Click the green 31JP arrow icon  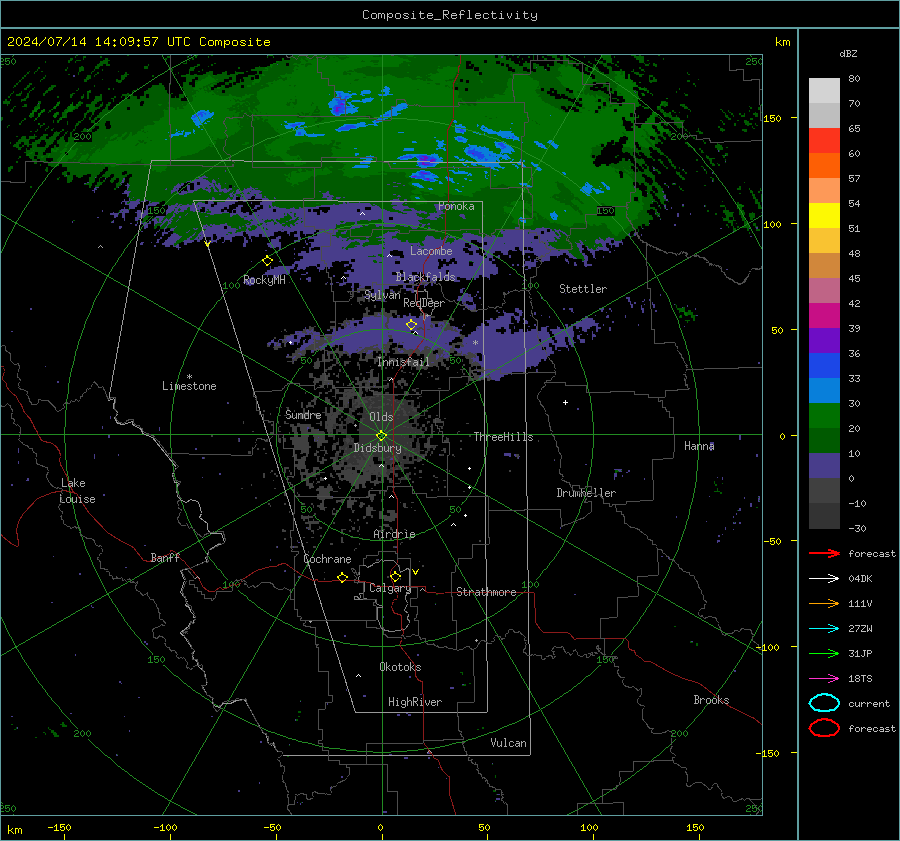(x=824, y=653)
